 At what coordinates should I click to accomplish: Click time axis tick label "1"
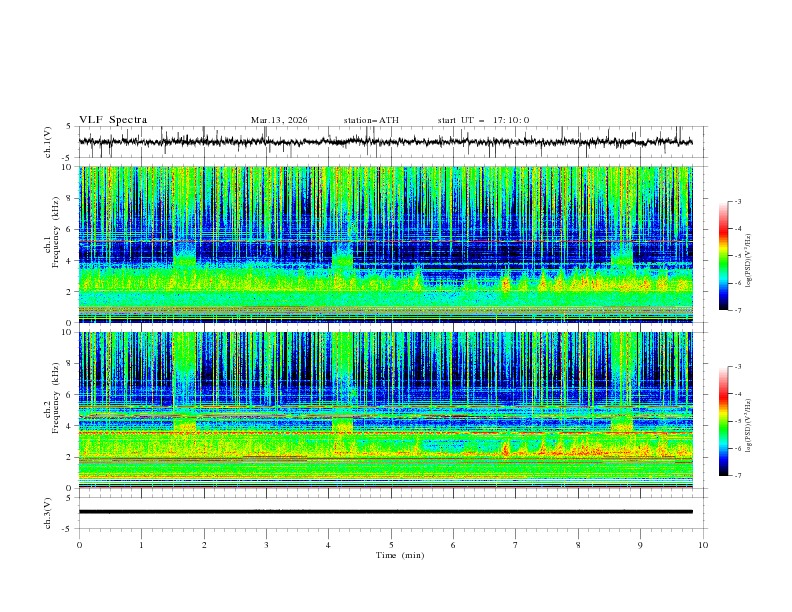(141, 545)
